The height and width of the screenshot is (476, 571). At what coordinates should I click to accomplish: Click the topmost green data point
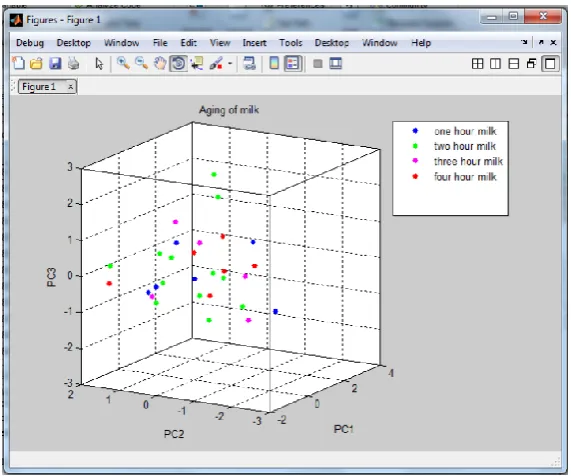click(214, 174)
